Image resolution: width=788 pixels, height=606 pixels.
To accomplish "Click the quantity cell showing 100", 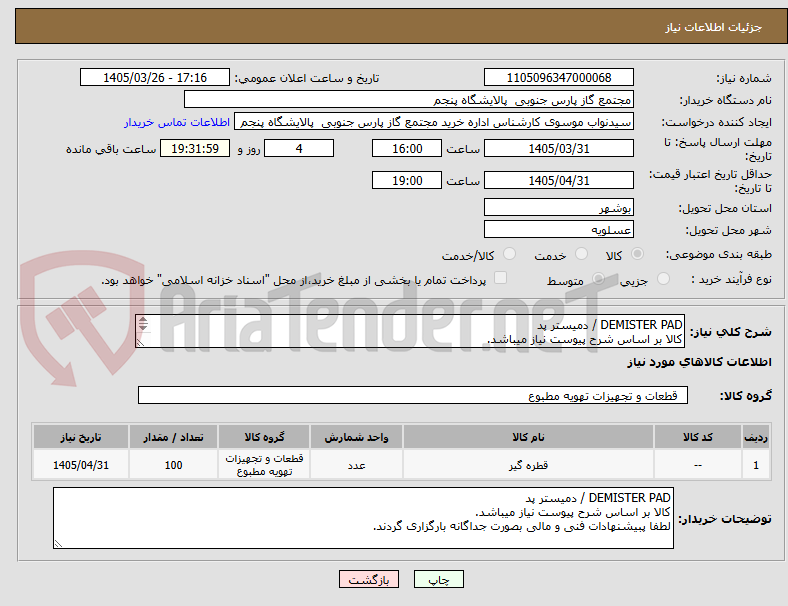I will 173,465.
